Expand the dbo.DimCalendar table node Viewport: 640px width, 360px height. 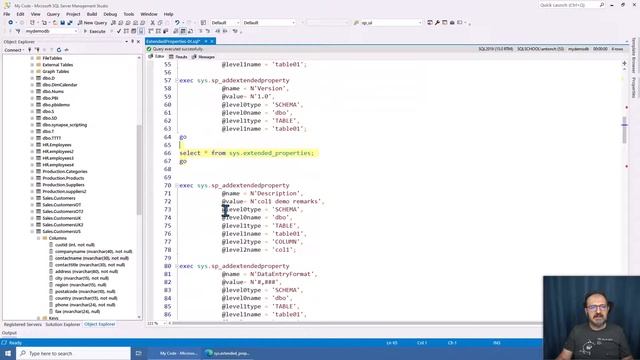tap(32, 85)
